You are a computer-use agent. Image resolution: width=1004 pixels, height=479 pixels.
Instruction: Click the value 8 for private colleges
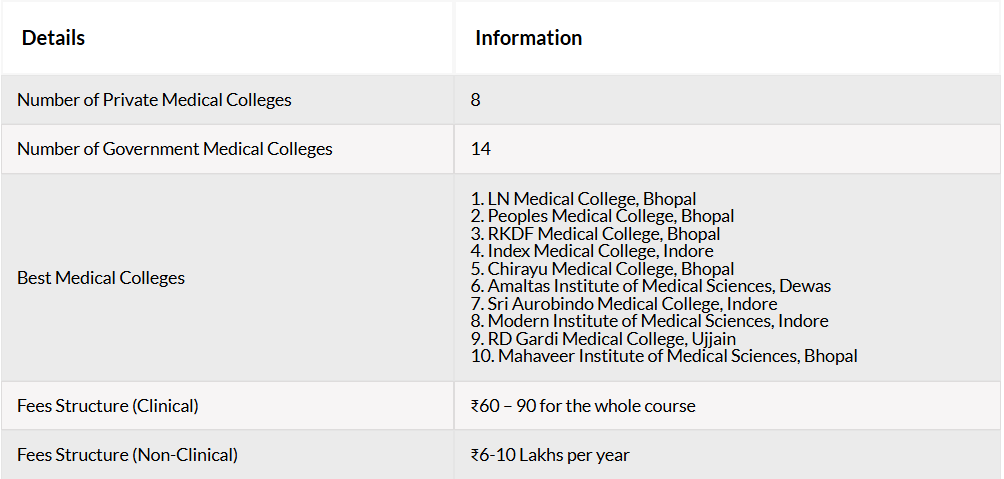pyautogui.click(x=475, y=100)
